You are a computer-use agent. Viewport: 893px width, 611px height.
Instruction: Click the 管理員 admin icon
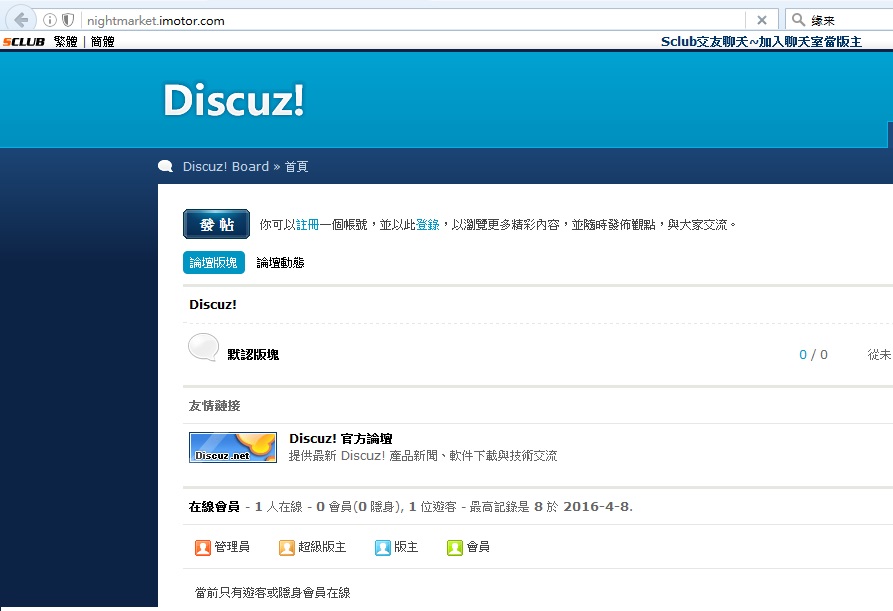point(203,547)
